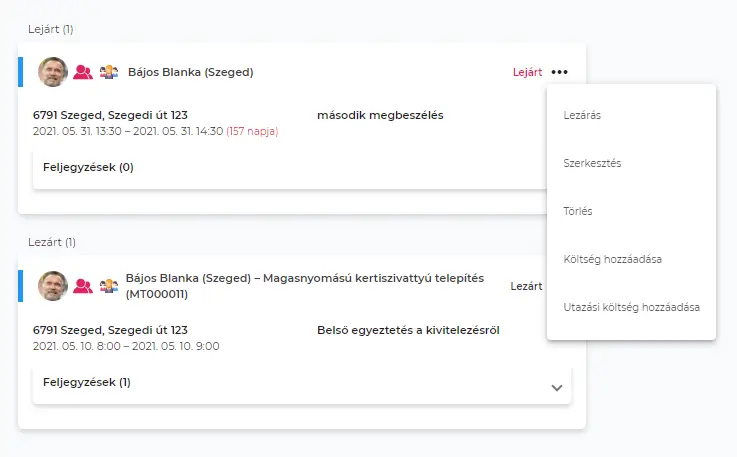The width and height of the screenshot is (737, 457).
Task: Click avatar photo in closed meeting card
Action: pyautogui.click(x=52, y=286)
